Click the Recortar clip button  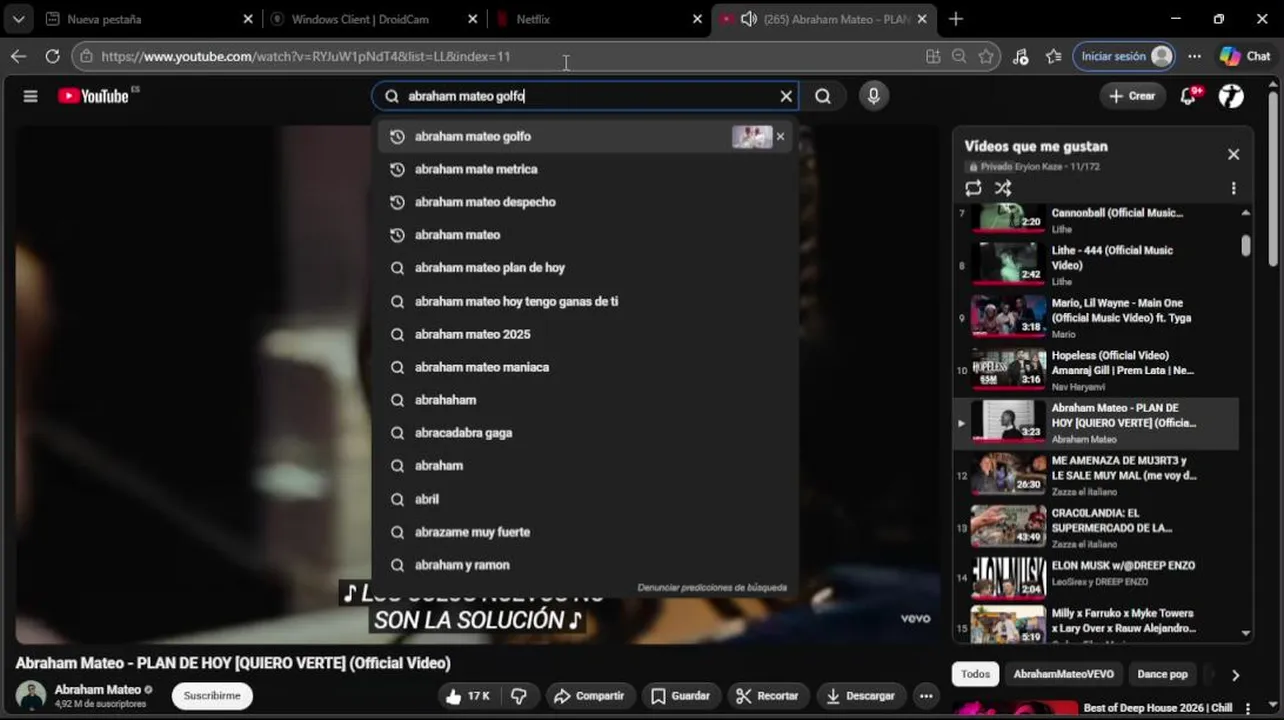point(767,696)
